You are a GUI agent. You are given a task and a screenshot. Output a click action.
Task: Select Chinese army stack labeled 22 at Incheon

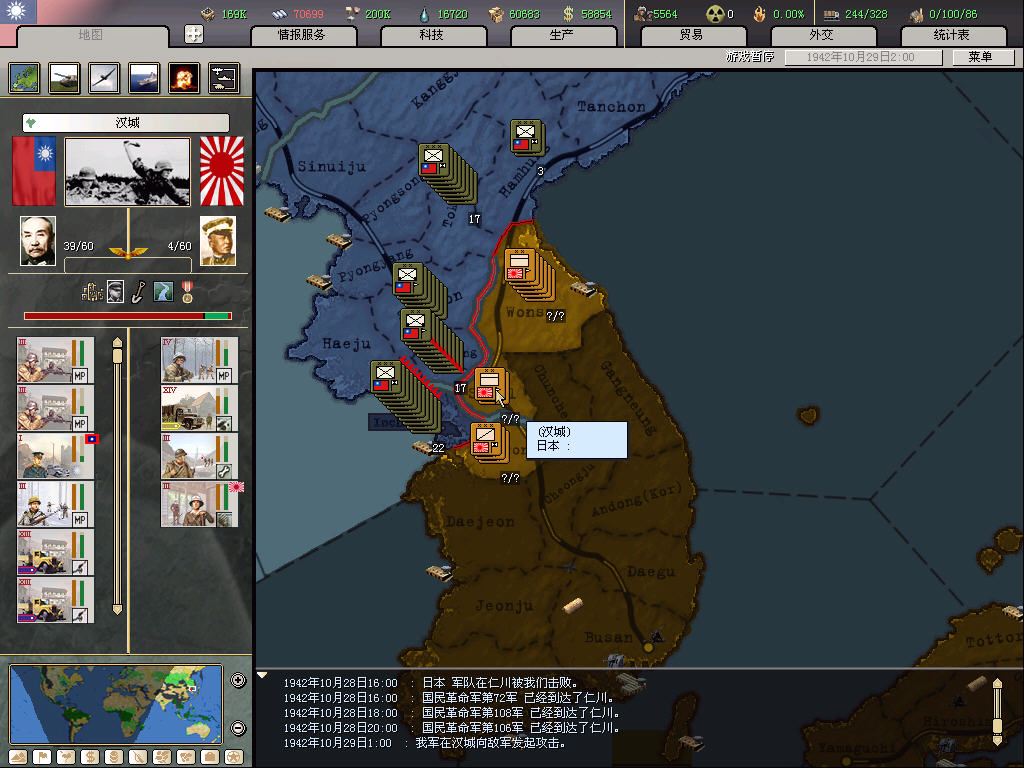click(404, 396)
